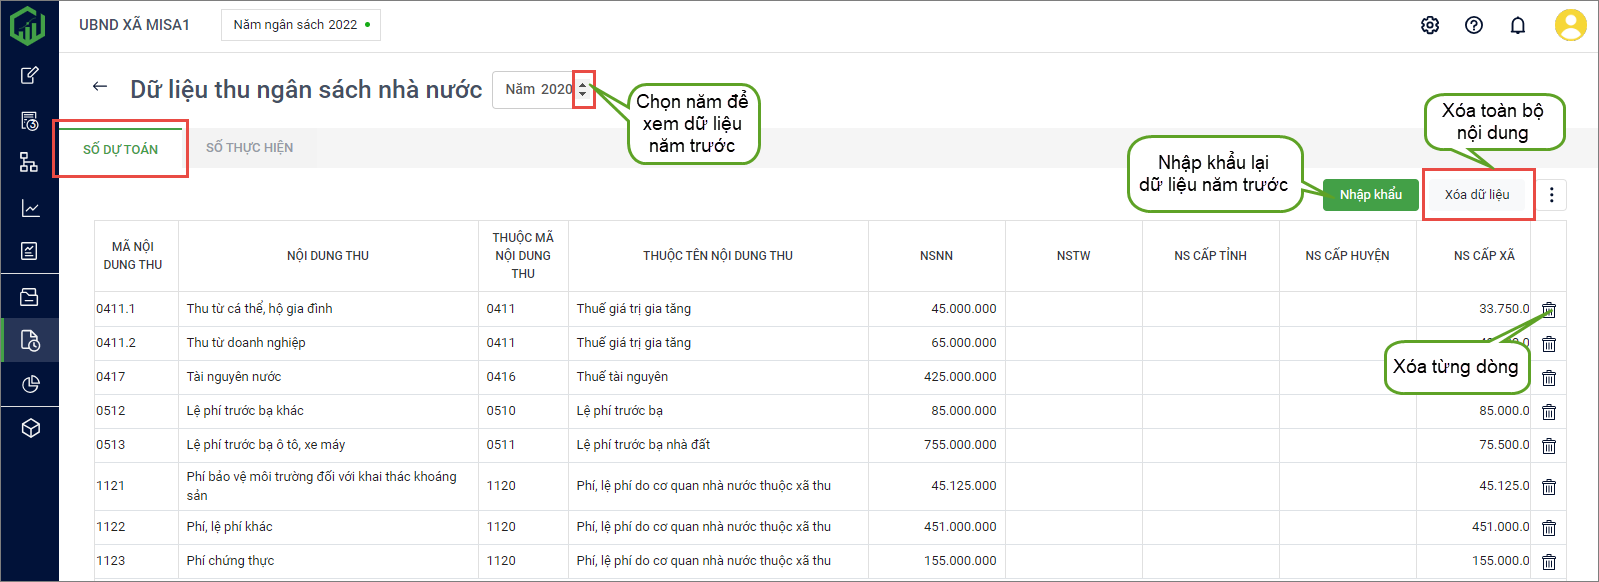The image size is (1599, 582).
Task: Switch to the 'Số thực hiện' tab
Action: click(249, 148)
